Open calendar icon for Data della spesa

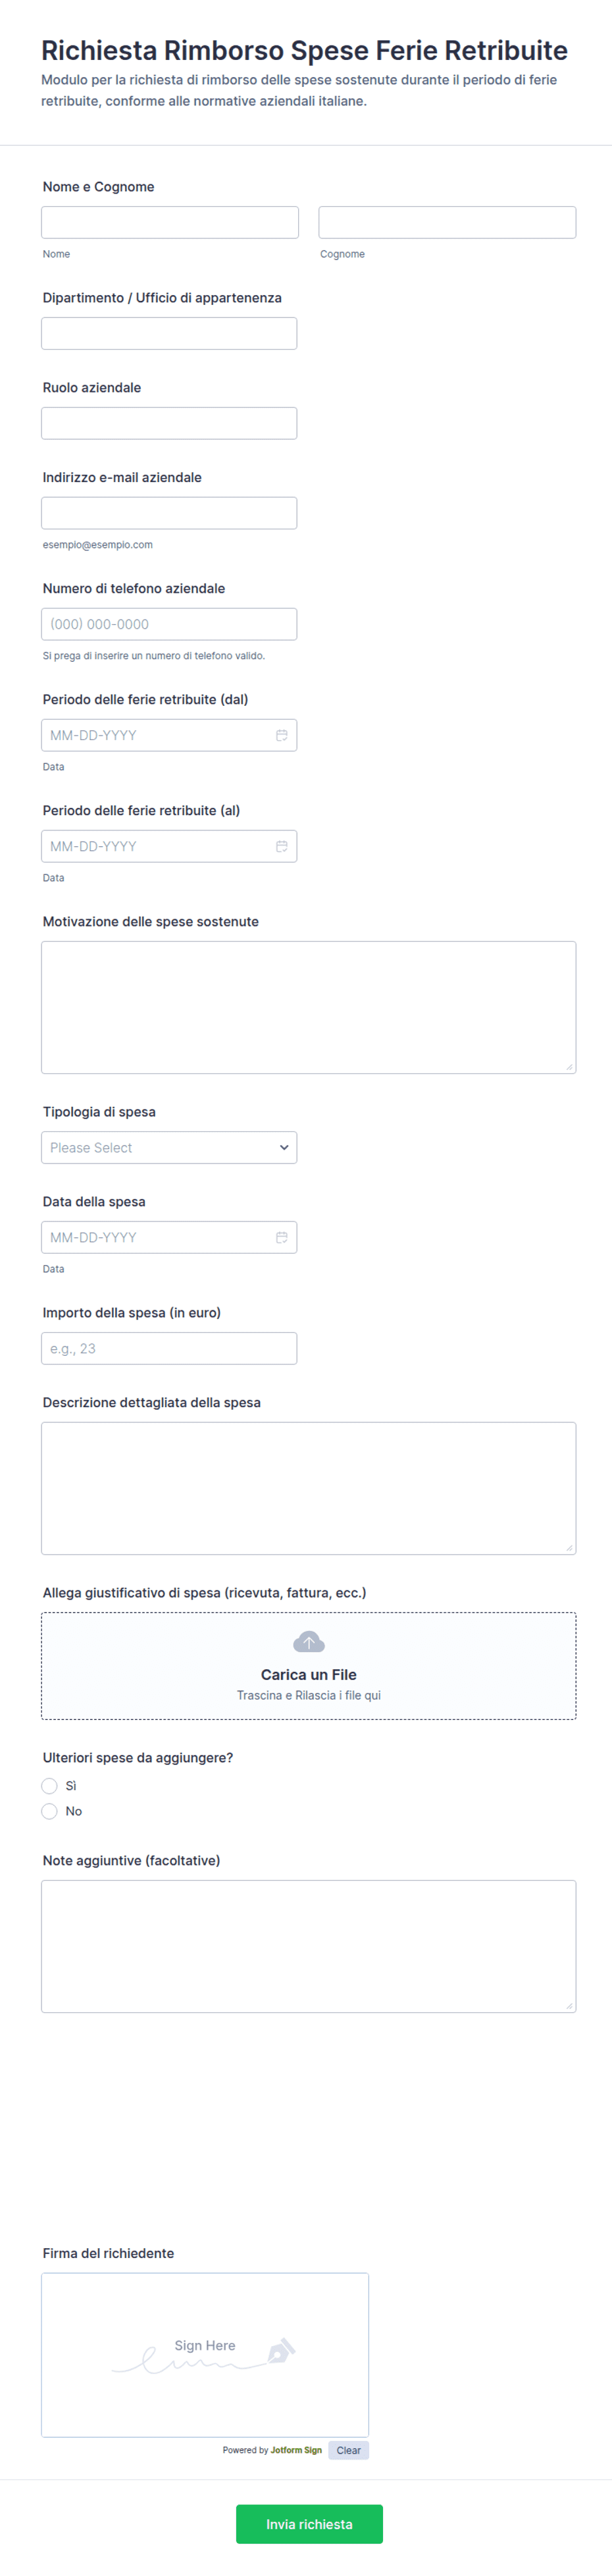tap(282, 1237)
